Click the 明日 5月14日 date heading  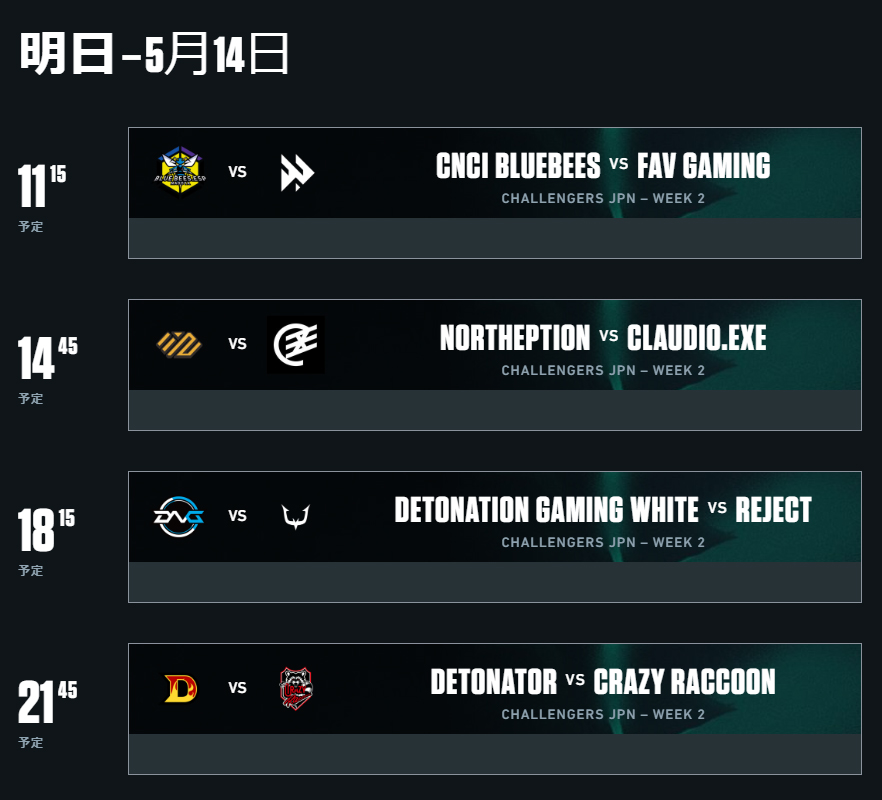click(155, 53)
